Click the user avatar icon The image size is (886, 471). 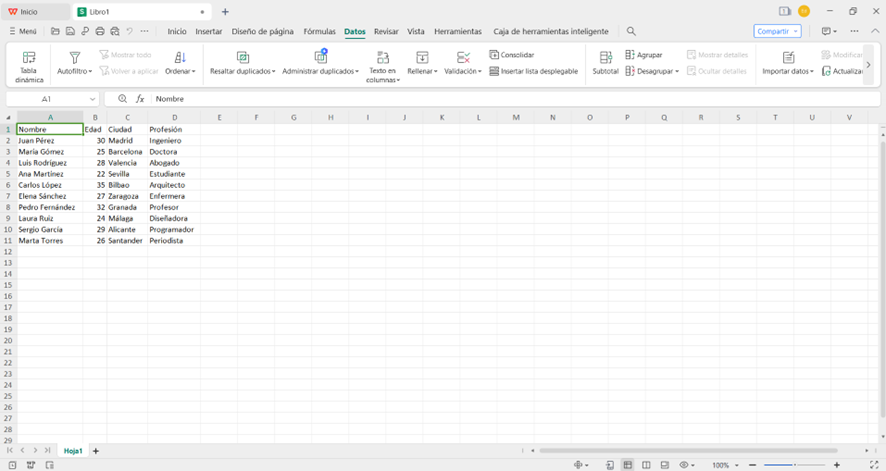(x=804, y=11)
